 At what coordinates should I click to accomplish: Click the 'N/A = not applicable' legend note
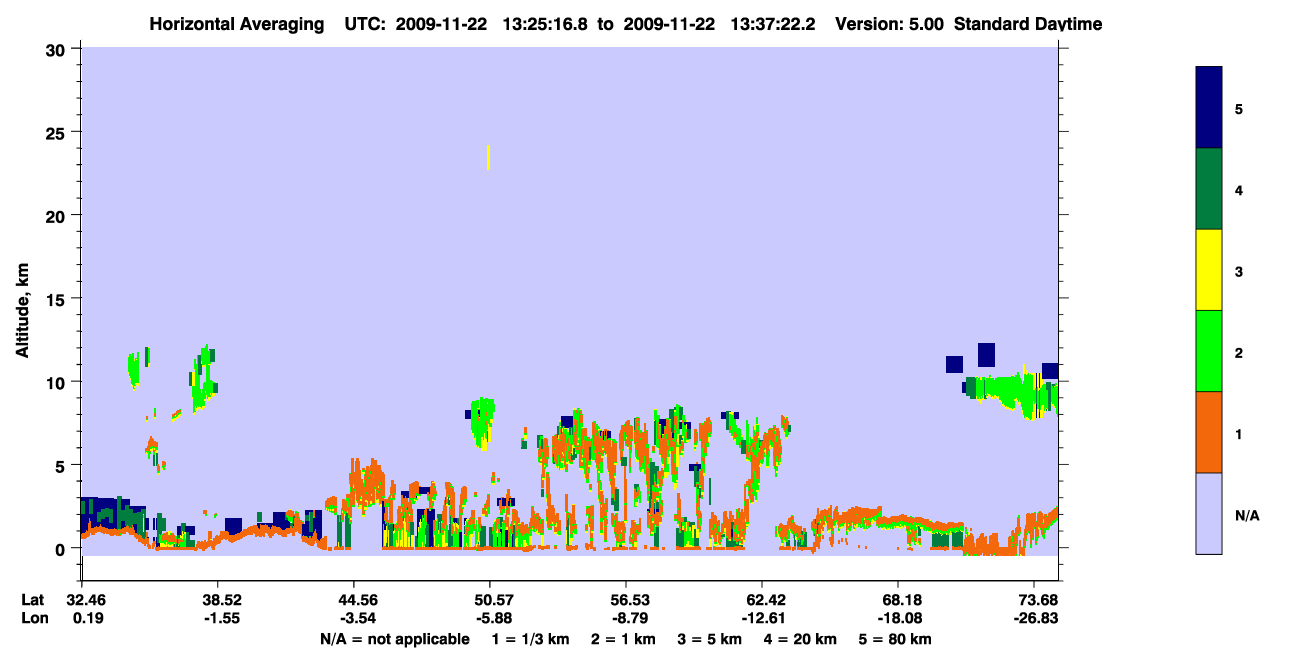pos(395,639)
